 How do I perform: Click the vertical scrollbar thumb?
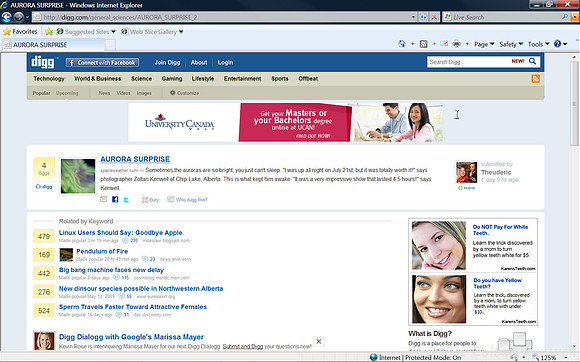point(574,104)
